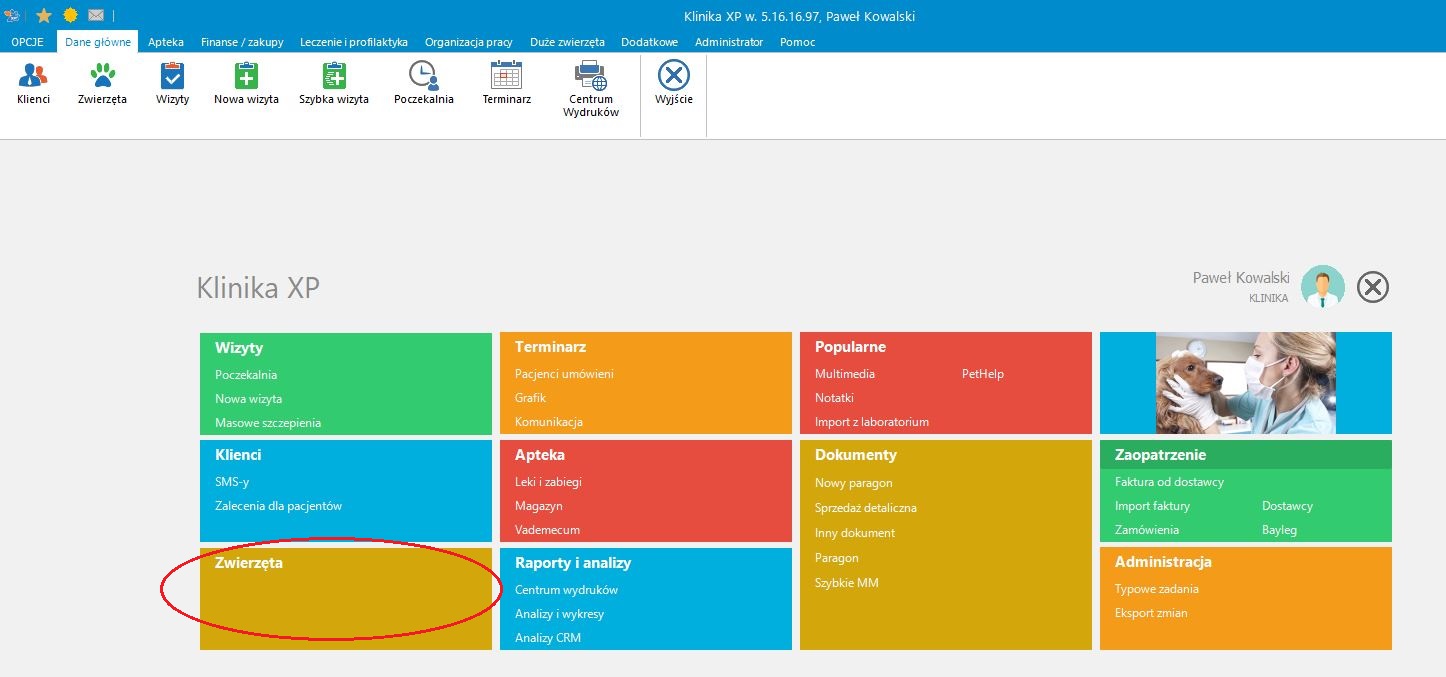Open the Bayleg link

click(x=1279, y=530)
